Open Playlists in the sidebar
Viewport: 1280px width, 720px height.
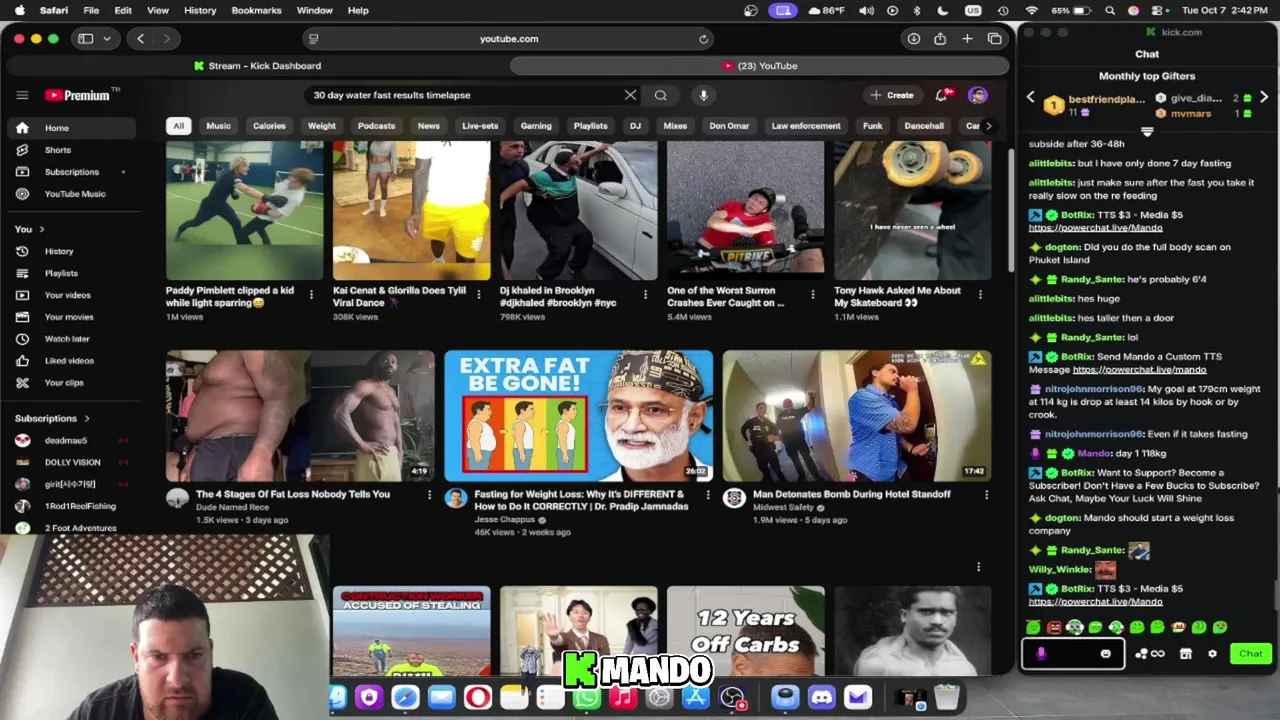[70, 273]
